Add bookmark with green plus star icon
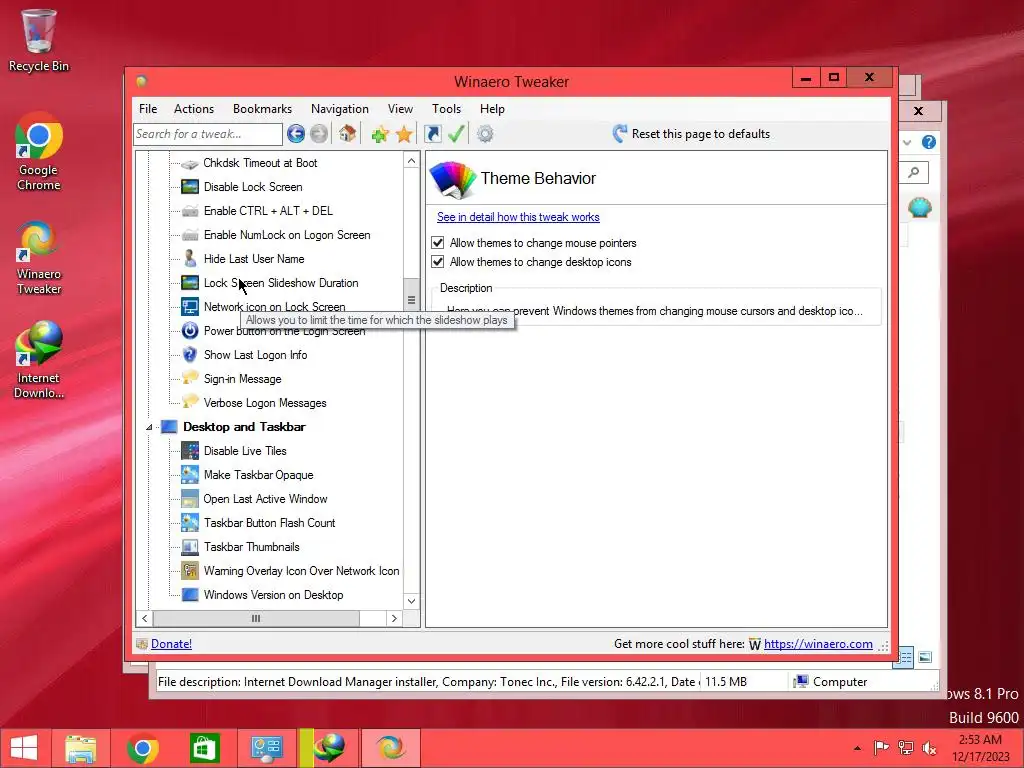This screenshot has height=768, width=1024. [x=380, y=135]
